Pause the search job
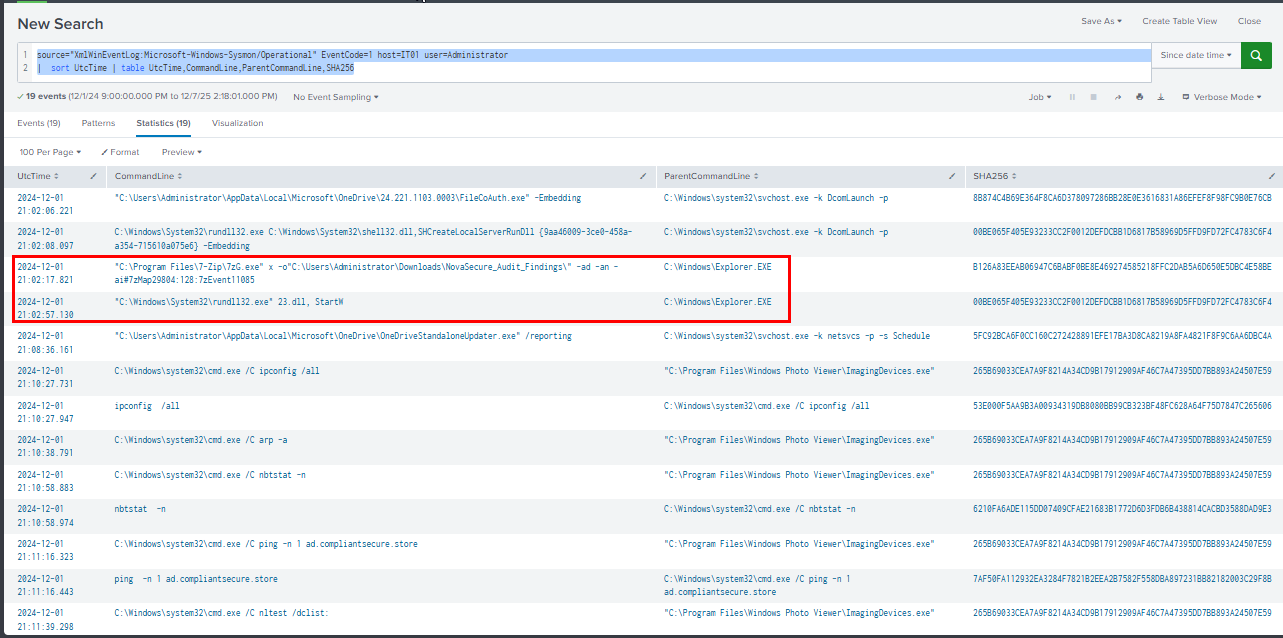 click(x=1073, y=97)
